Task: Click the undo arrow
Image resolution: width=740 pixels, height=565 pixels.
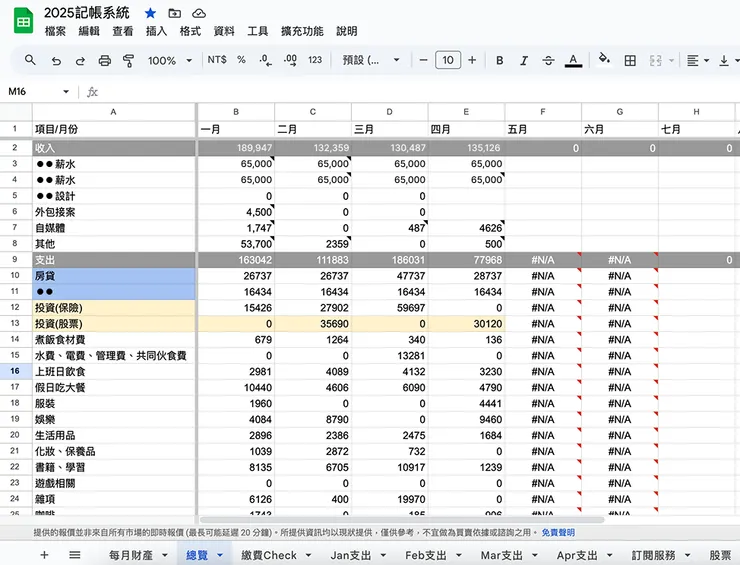Action: click(56, 60)
